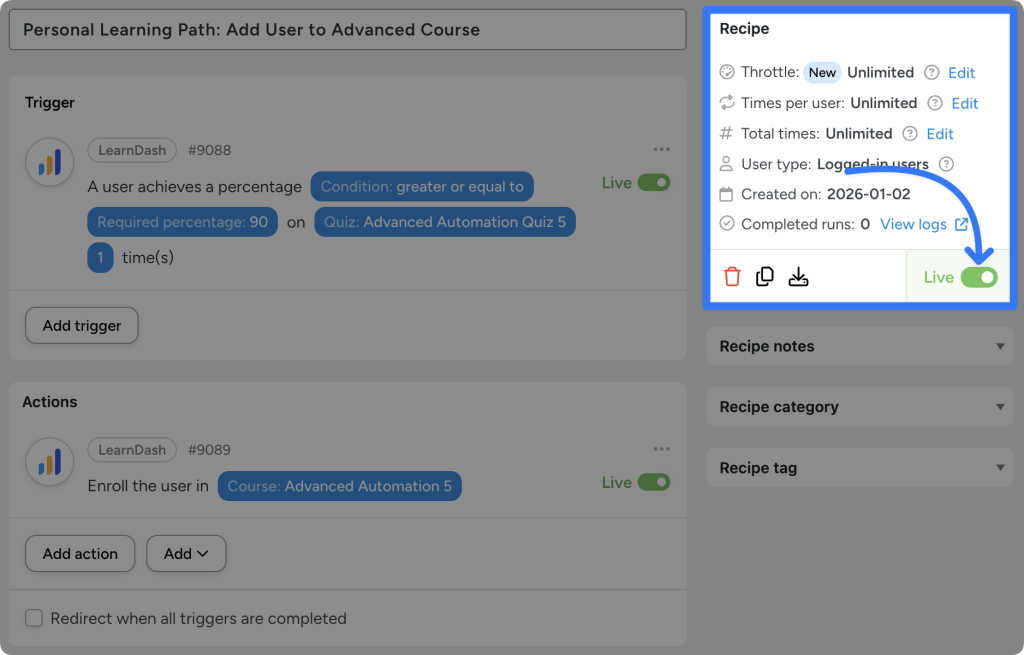
Task: Open the Add dropdown under Actions
Action: click(x=186, y=553)
